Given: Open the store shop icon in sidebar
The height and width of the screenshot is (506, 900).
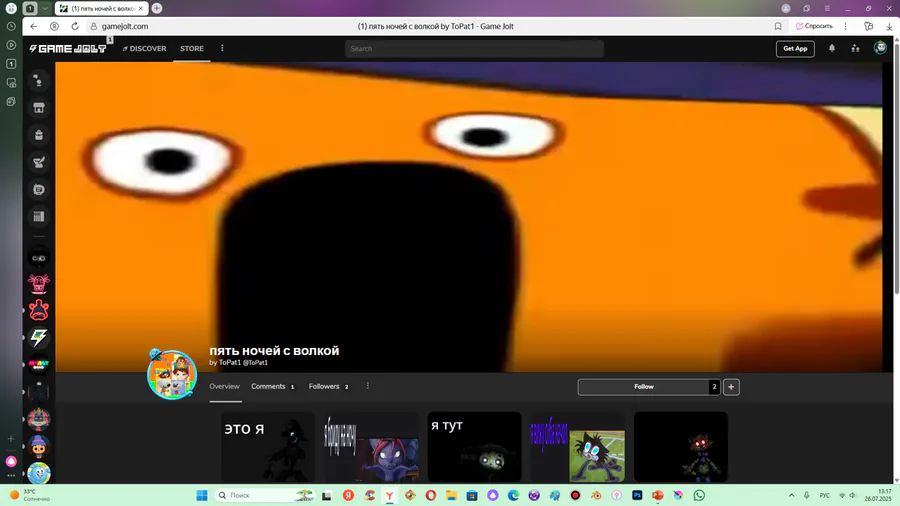Looking at the screenshot, I should pos(38,108).
